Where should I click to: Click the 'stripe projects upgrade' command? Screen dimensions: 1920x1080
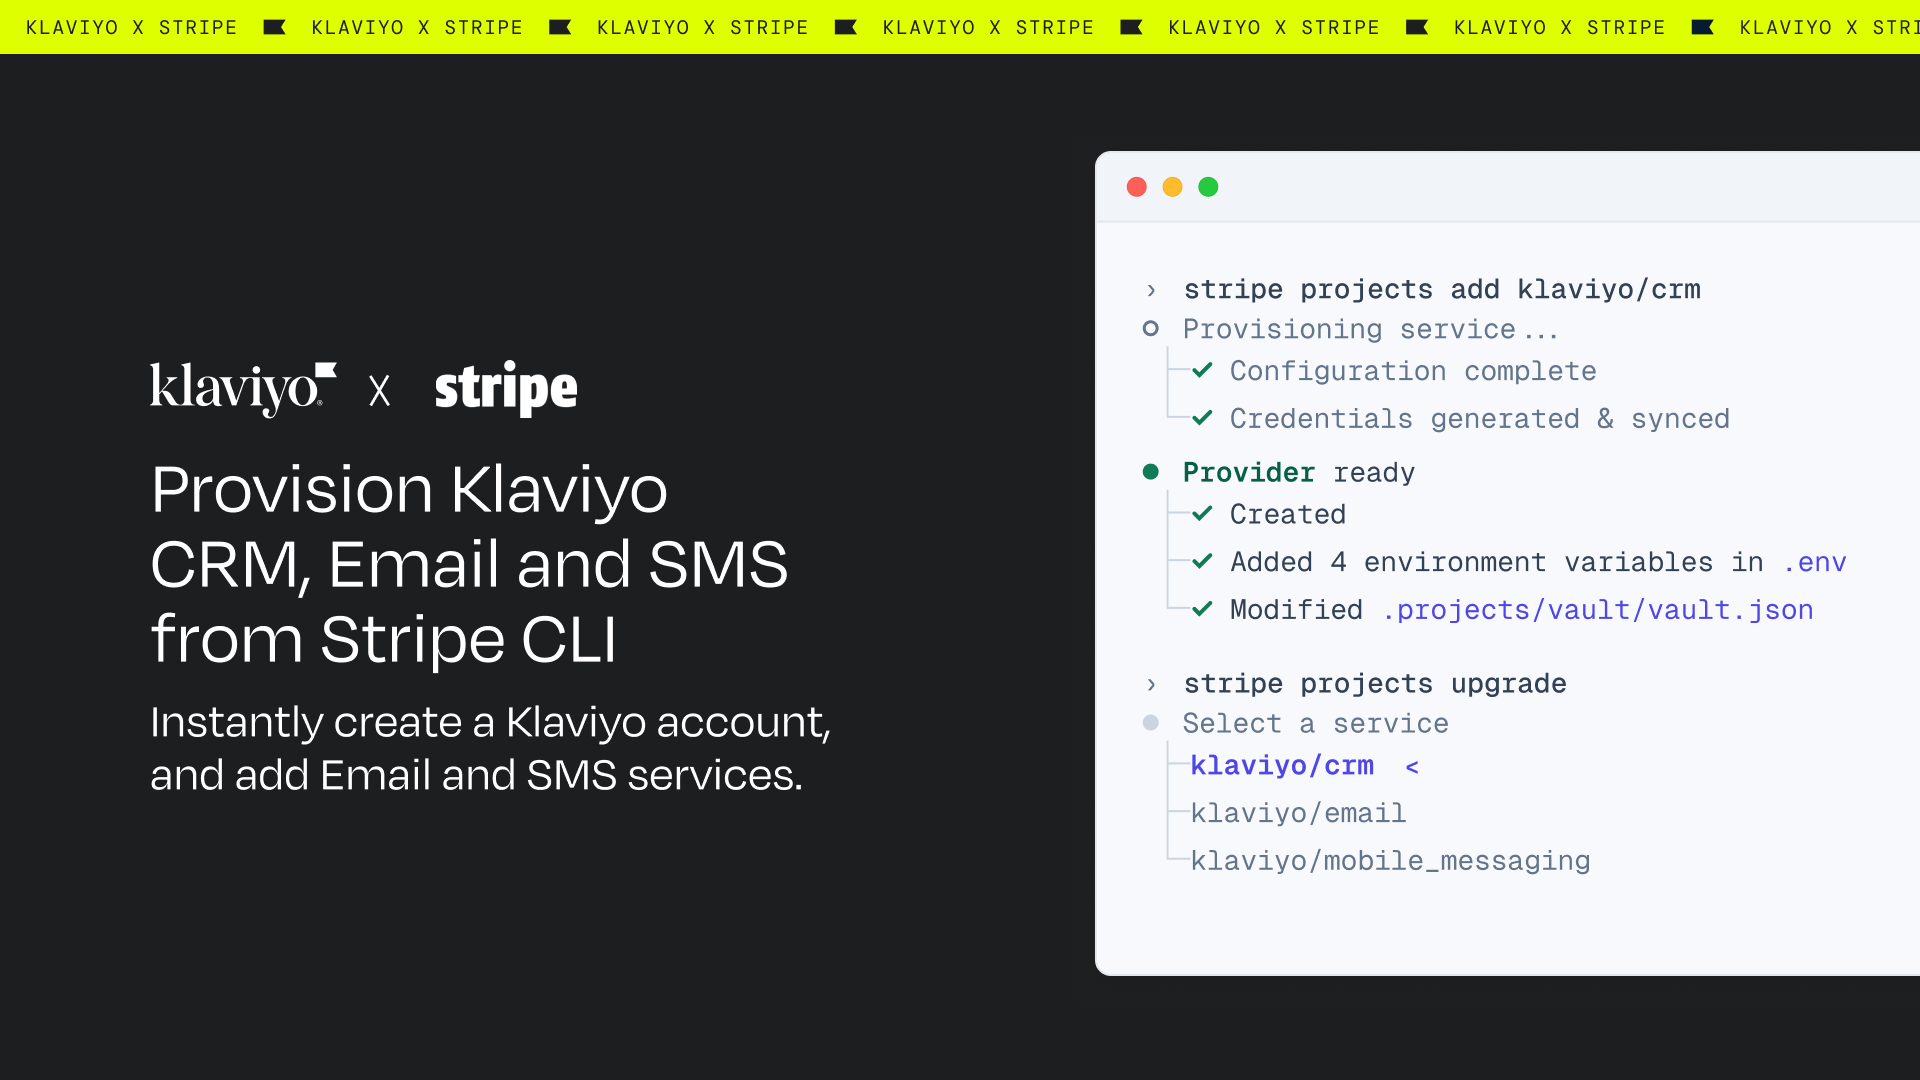click(x=1375, y=684)
